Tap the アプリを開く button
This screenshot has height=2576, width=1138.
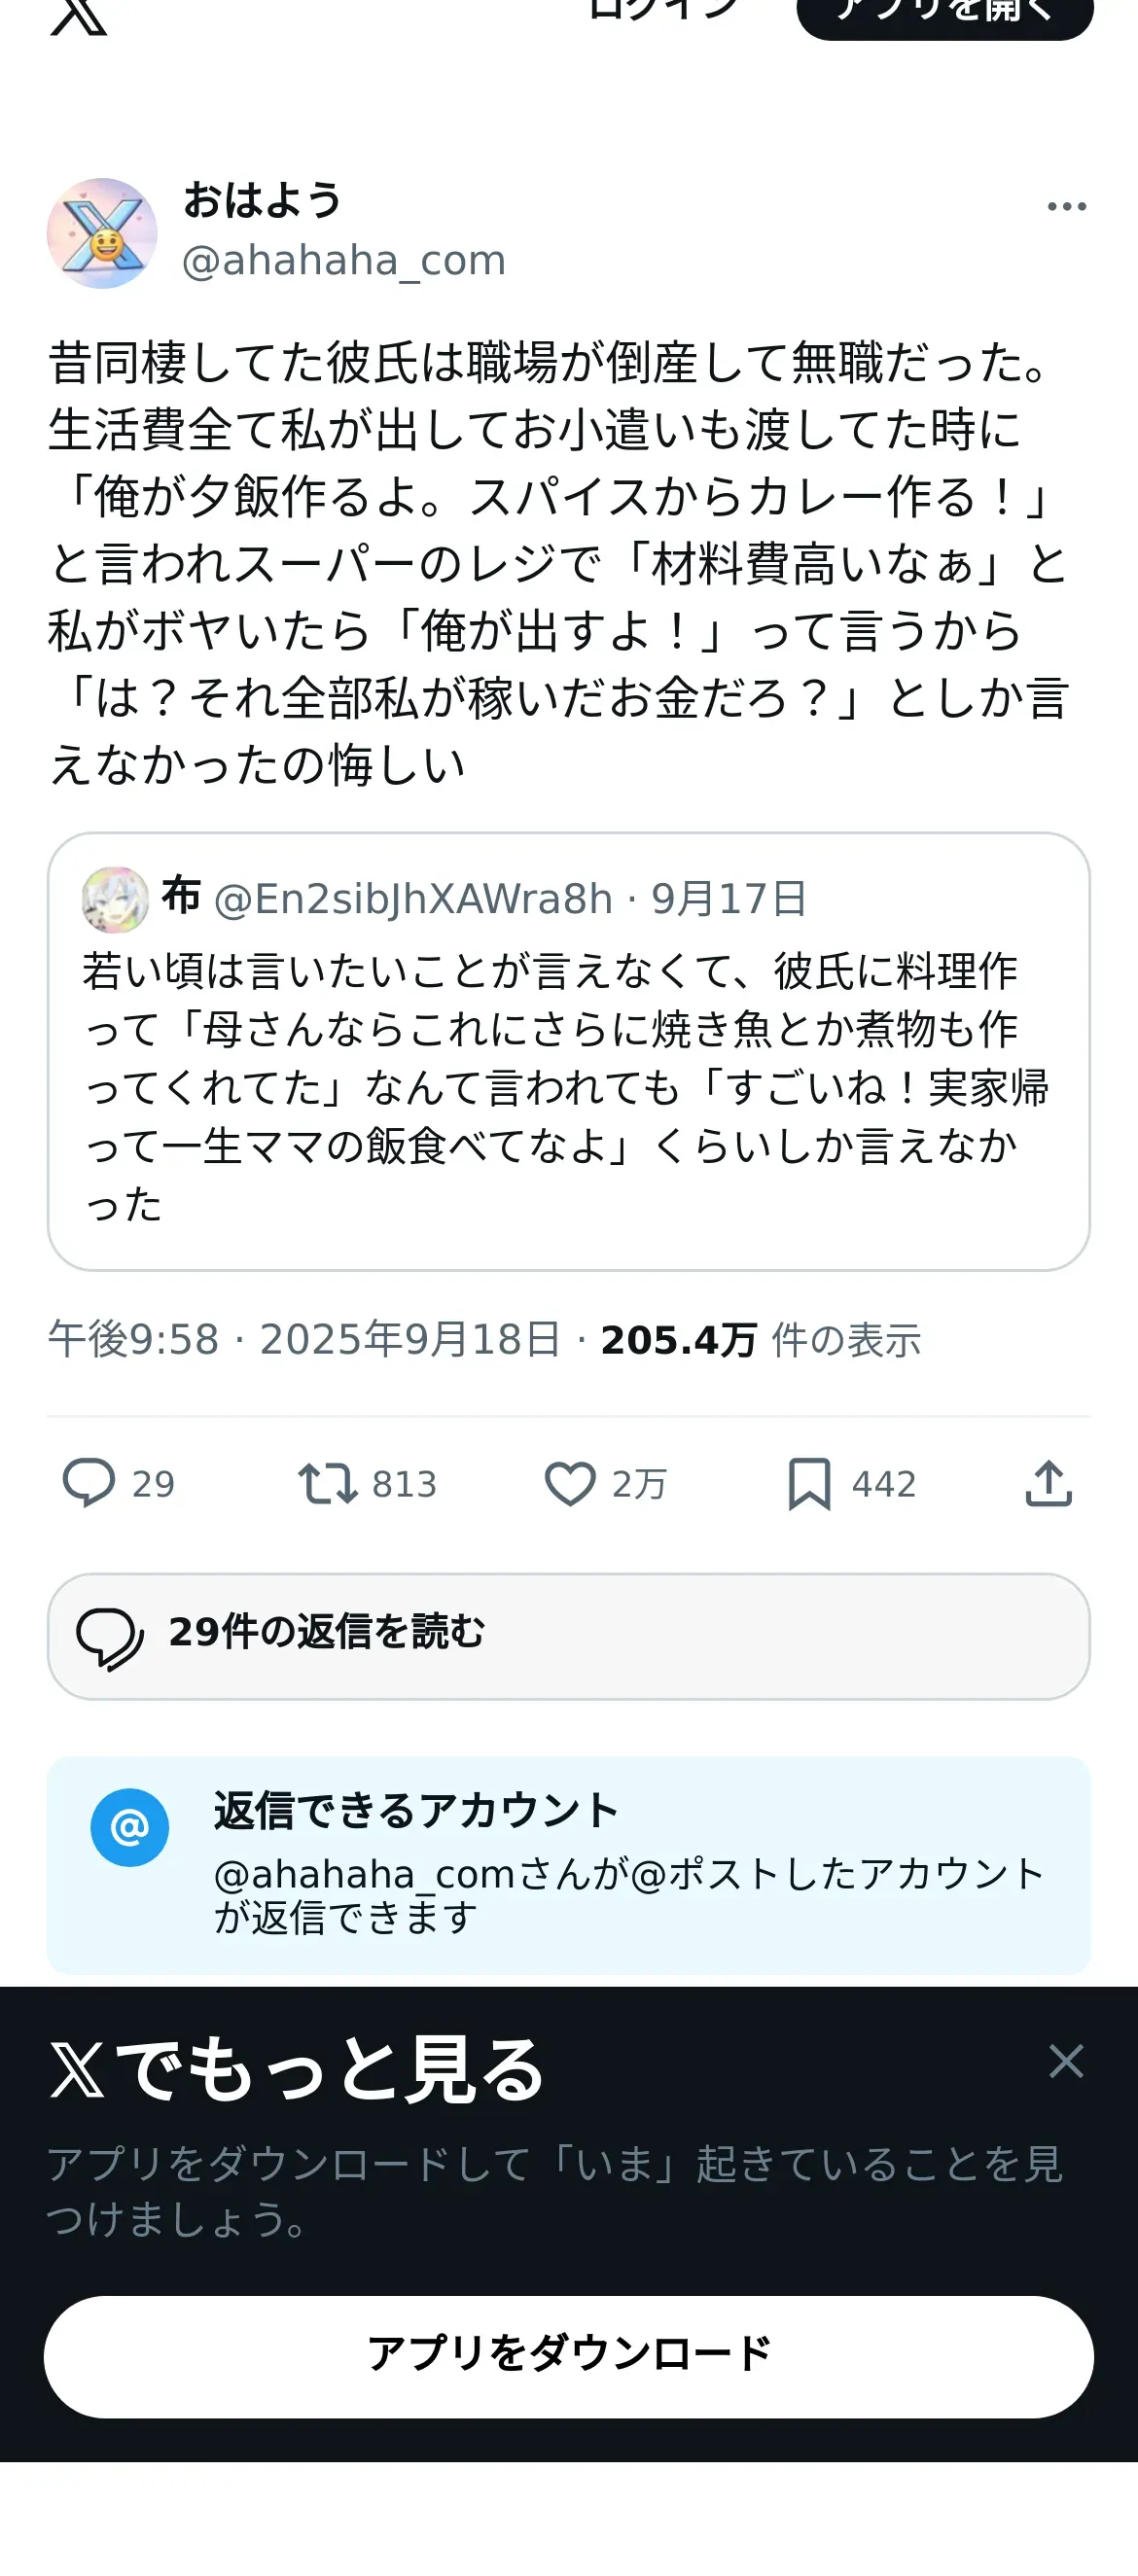[x=944, y=14]
